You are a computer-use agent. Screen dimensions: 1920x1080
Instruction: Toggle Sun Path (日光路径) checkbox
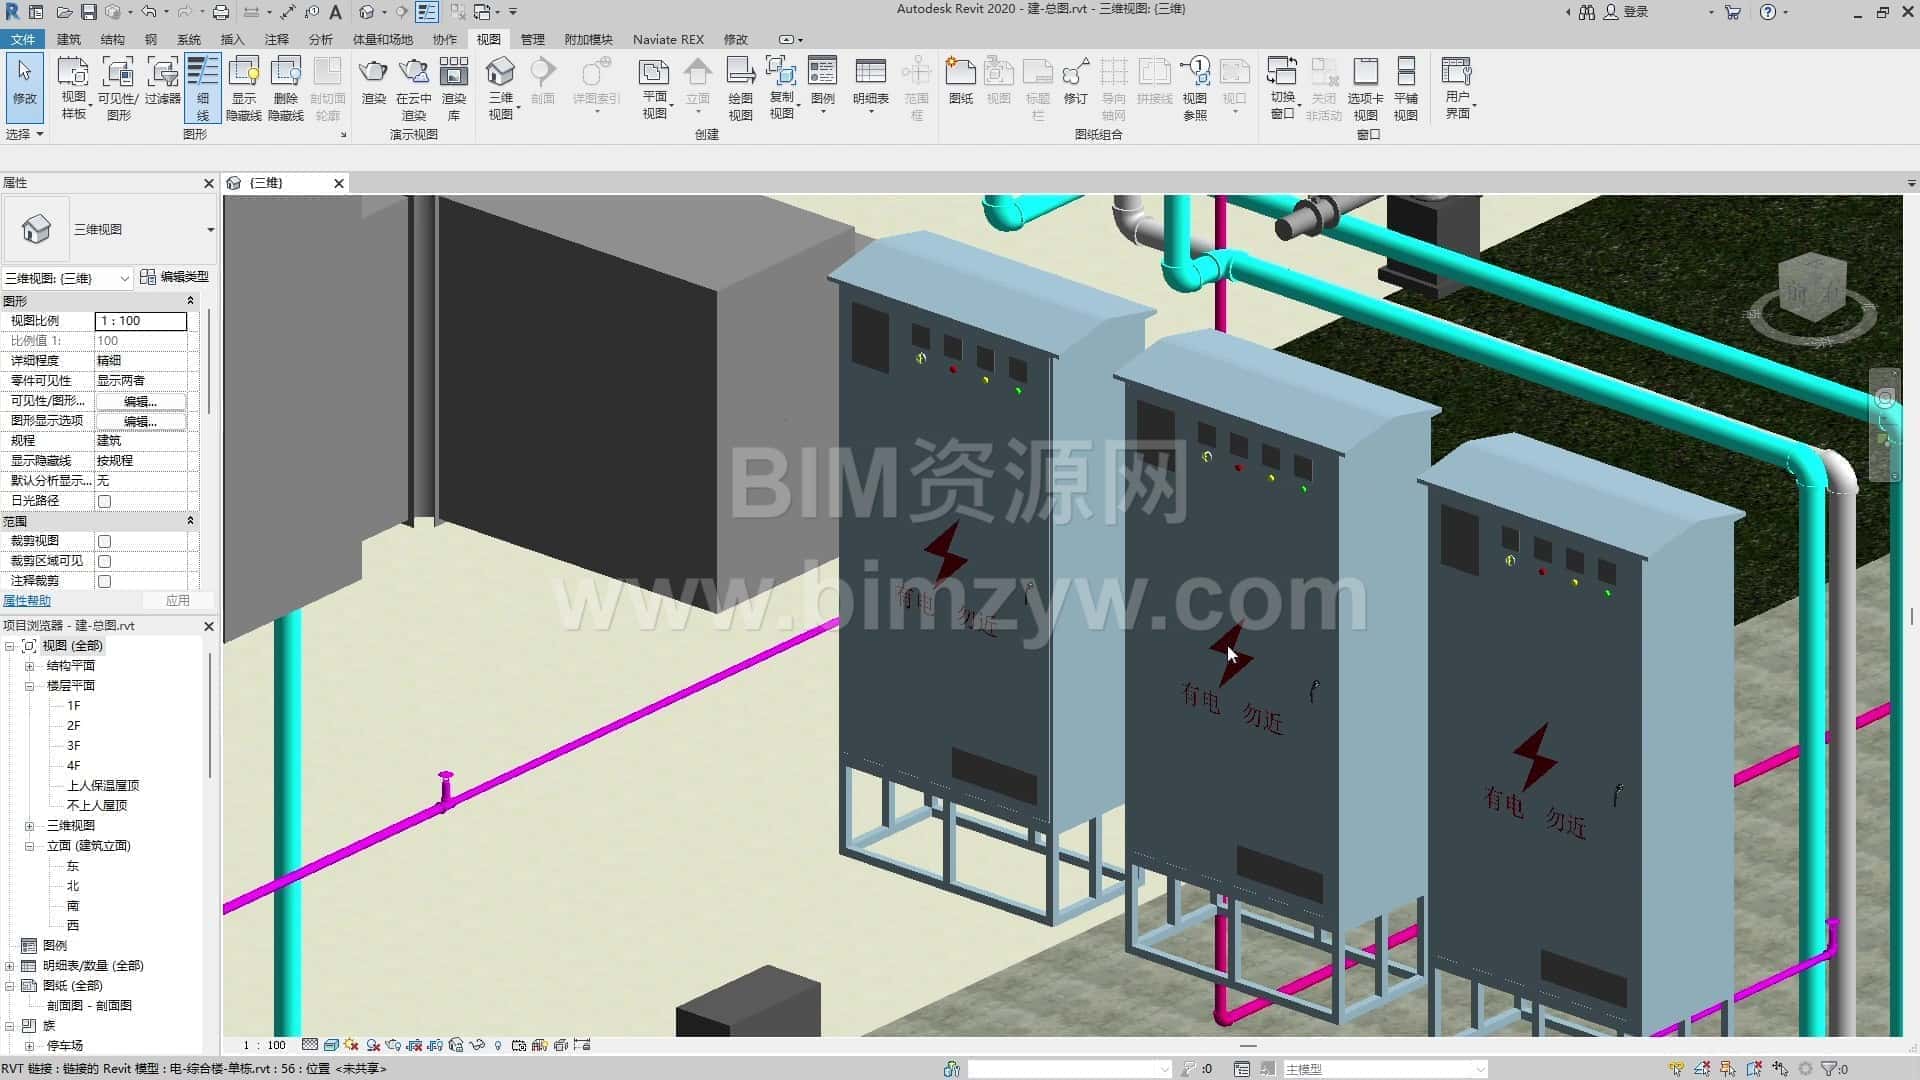click(104, 501)
